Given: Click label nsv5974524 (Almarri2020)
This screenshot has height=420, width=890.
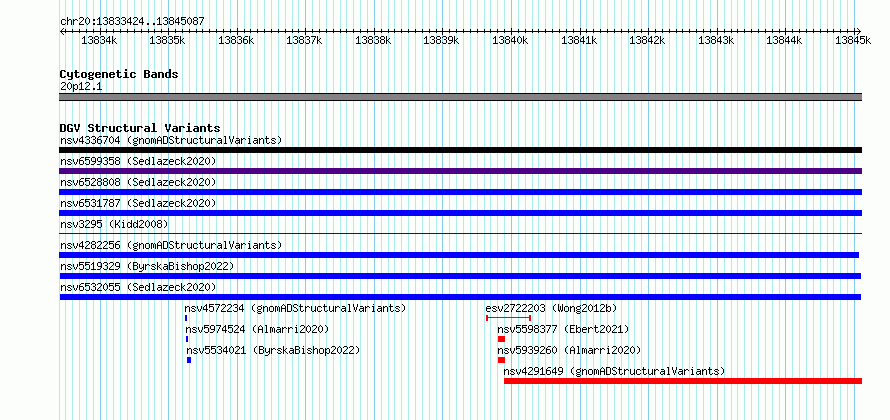Looking at the screenshot, I should 257,329.
